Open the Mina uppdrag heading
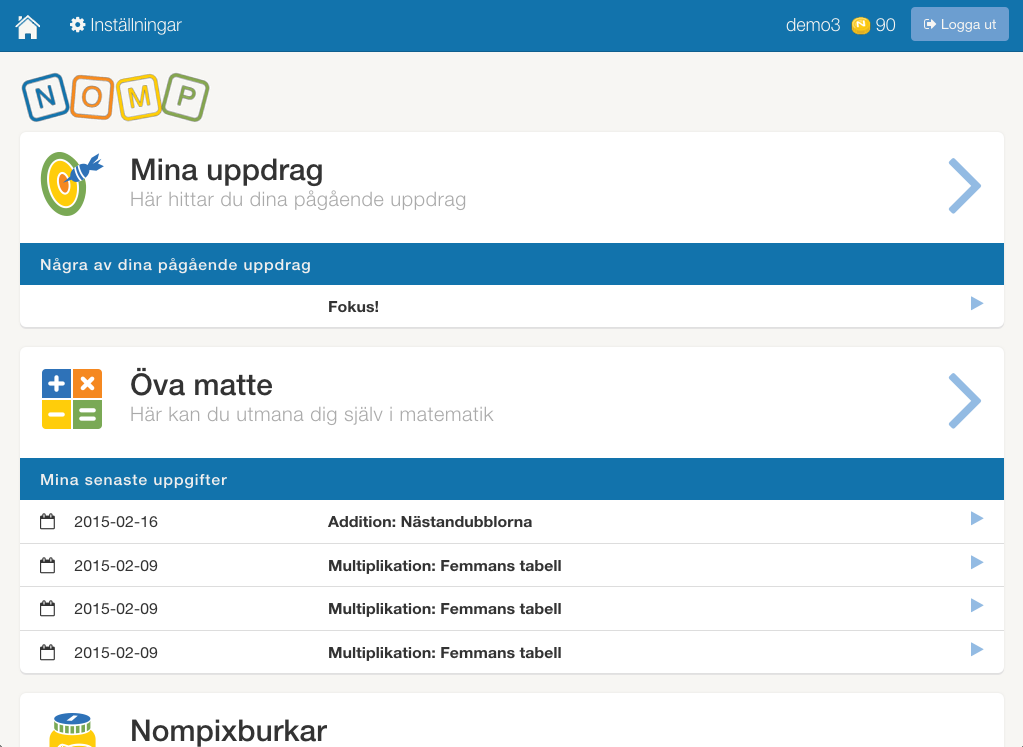 [x=226, y=170]
